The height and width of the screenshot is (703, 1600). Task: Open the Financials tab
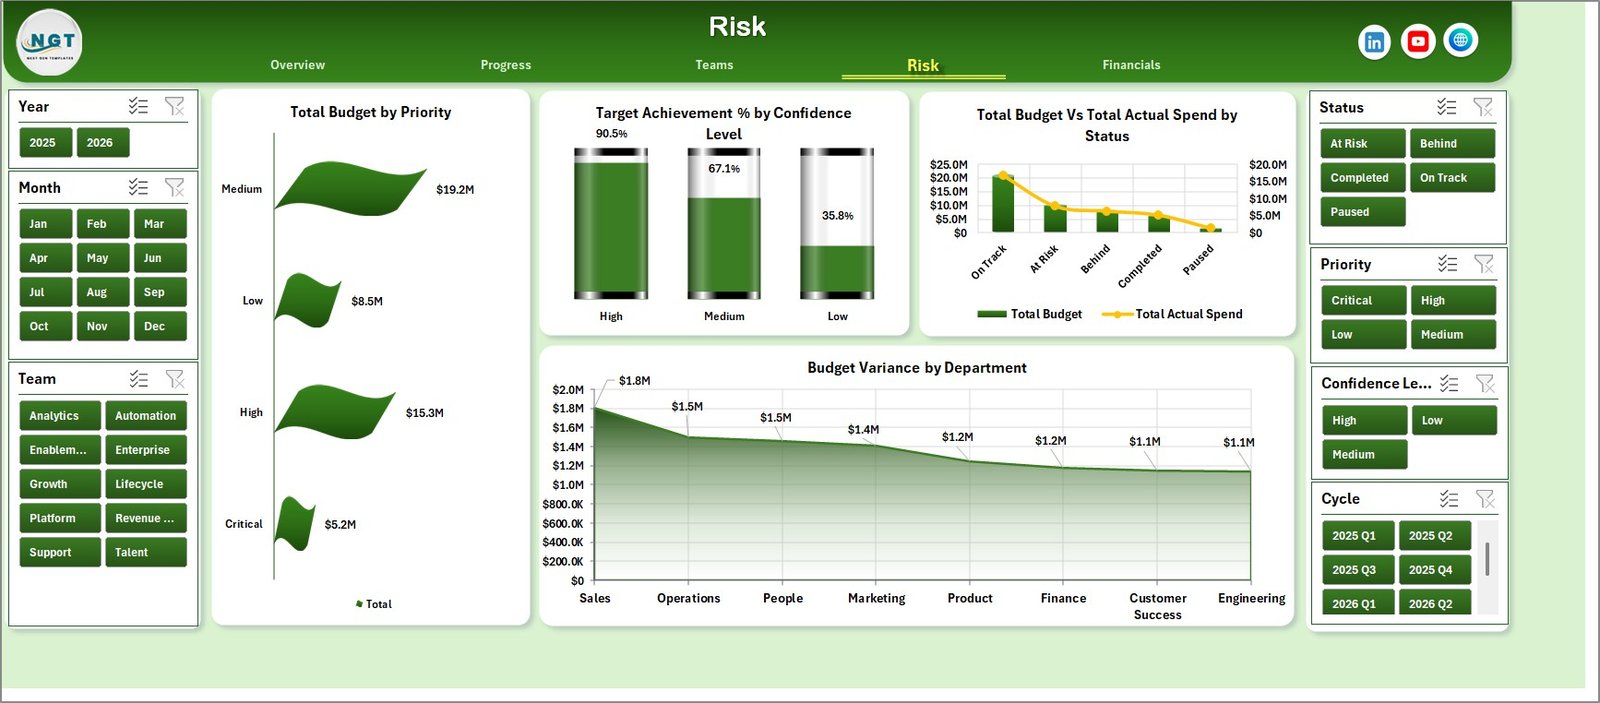pos(1131,65)
